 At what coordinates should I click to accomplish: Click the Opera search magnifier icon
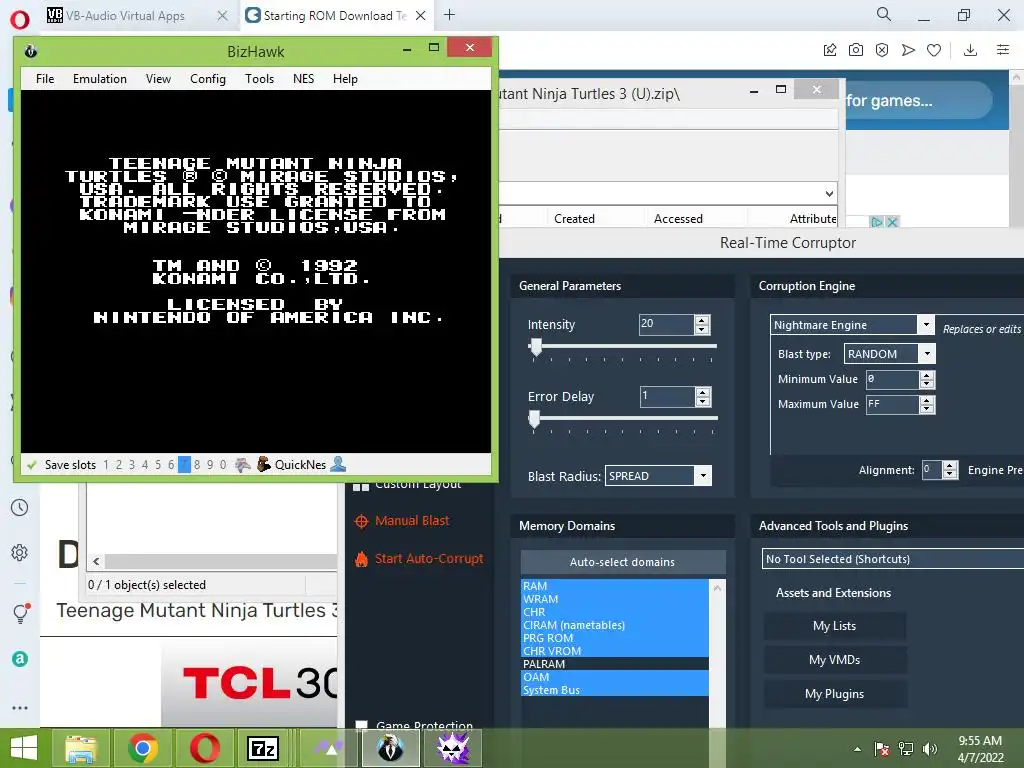(884, 14)
